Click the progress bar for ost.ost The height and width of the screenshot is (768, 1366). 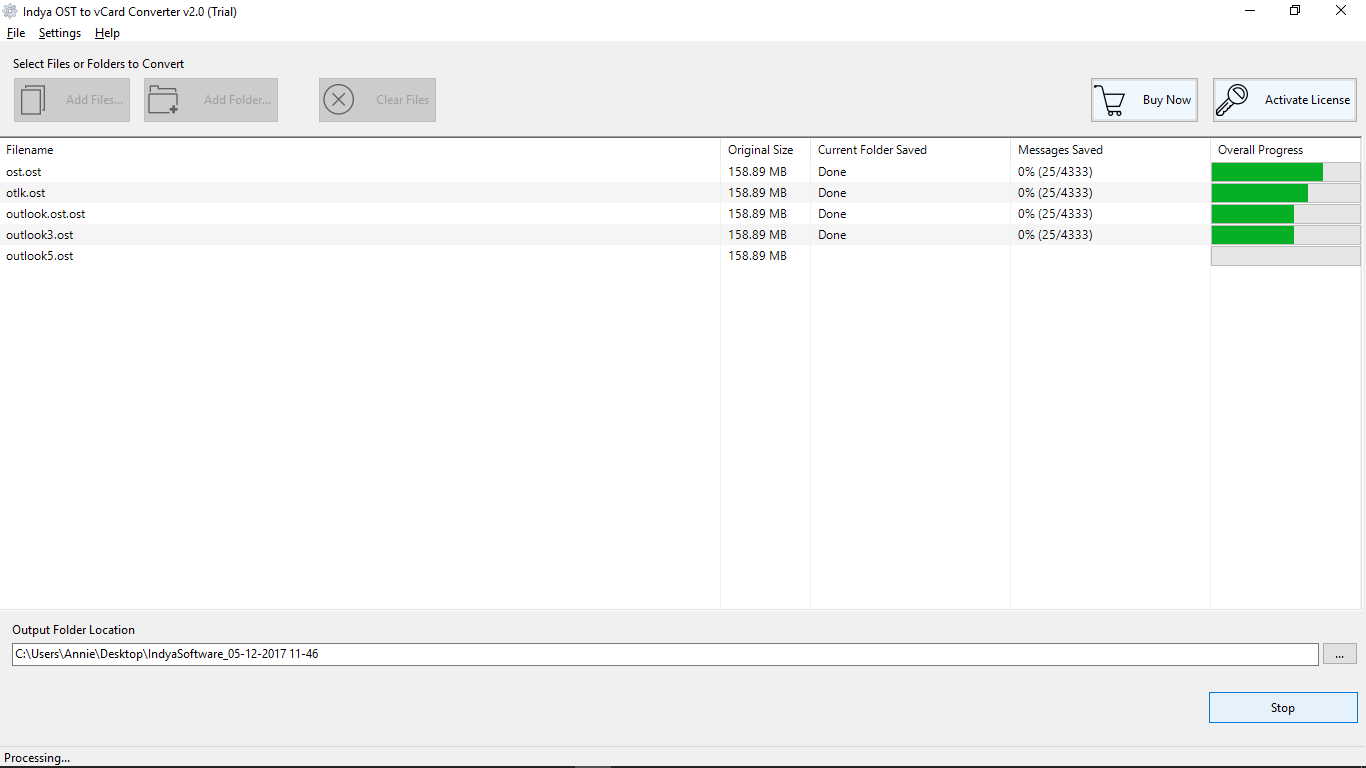point(1286,172)
